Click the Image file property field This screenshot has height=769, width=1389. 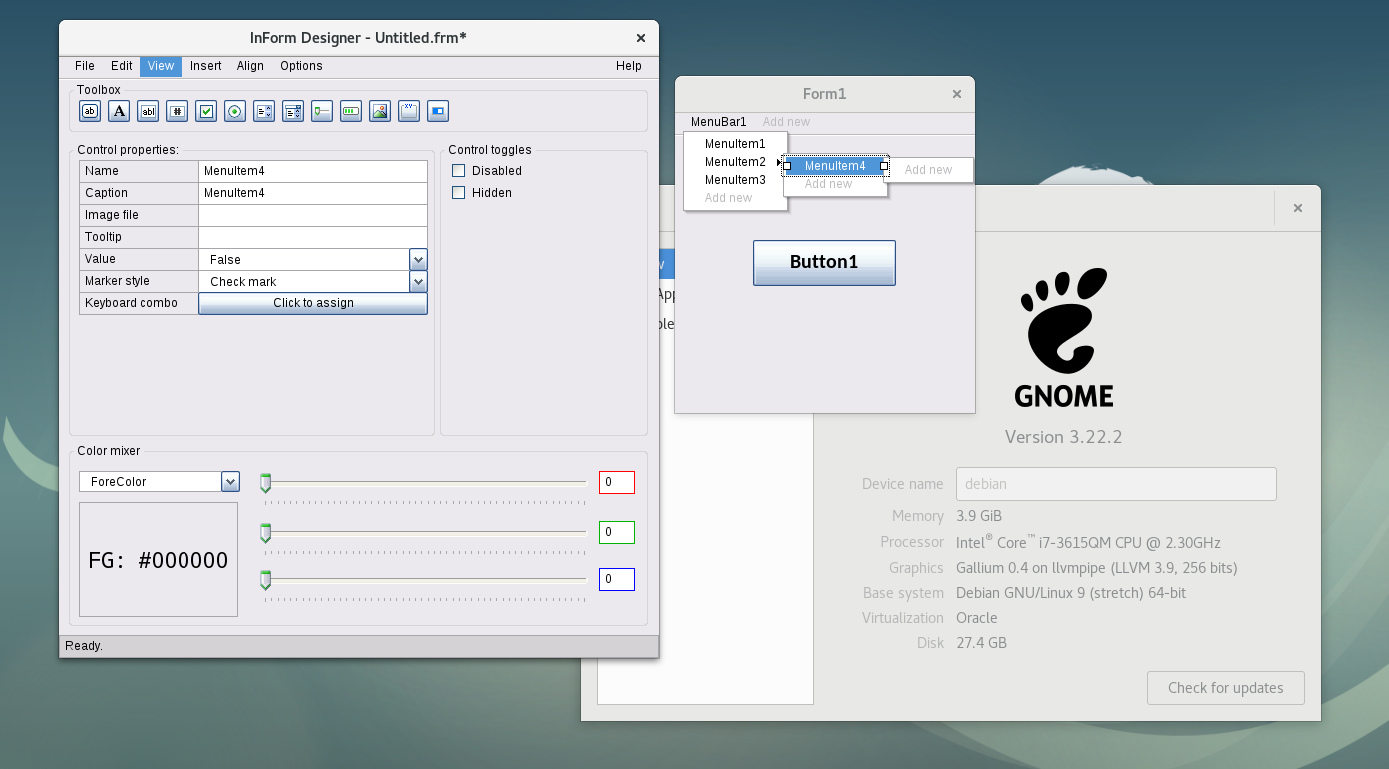tap(313, 215)
